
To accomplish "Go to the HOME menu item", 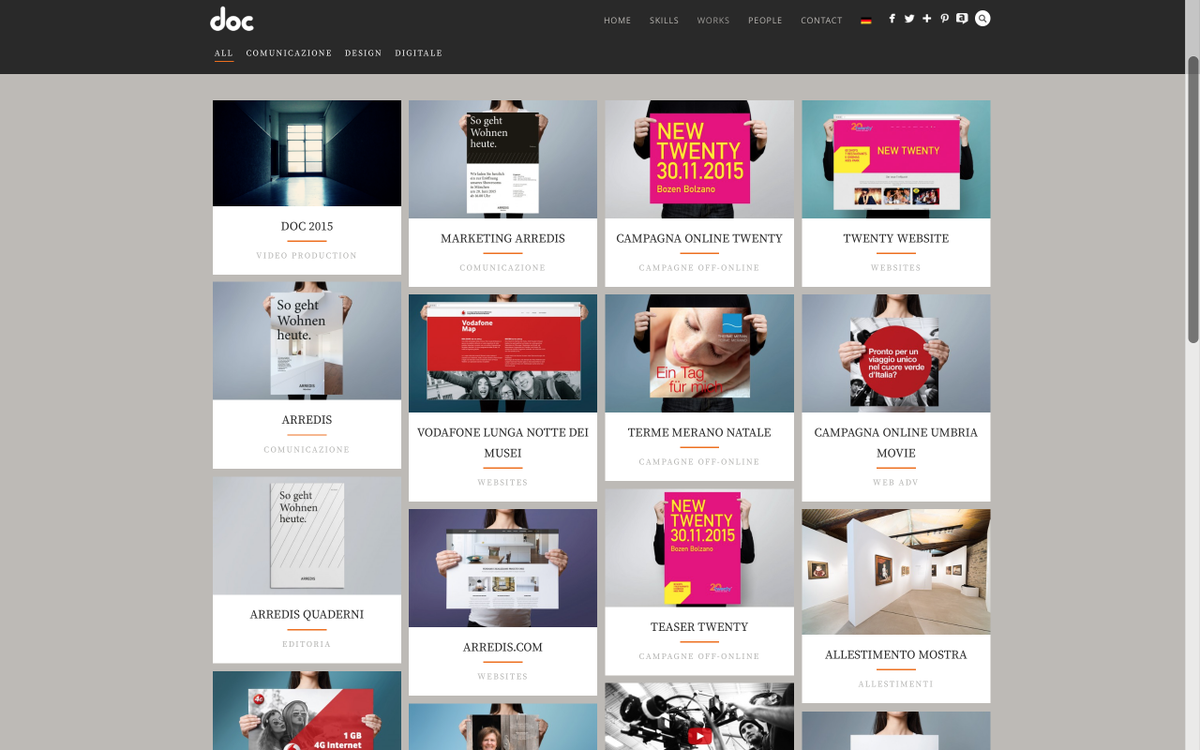I will (617, 20).
